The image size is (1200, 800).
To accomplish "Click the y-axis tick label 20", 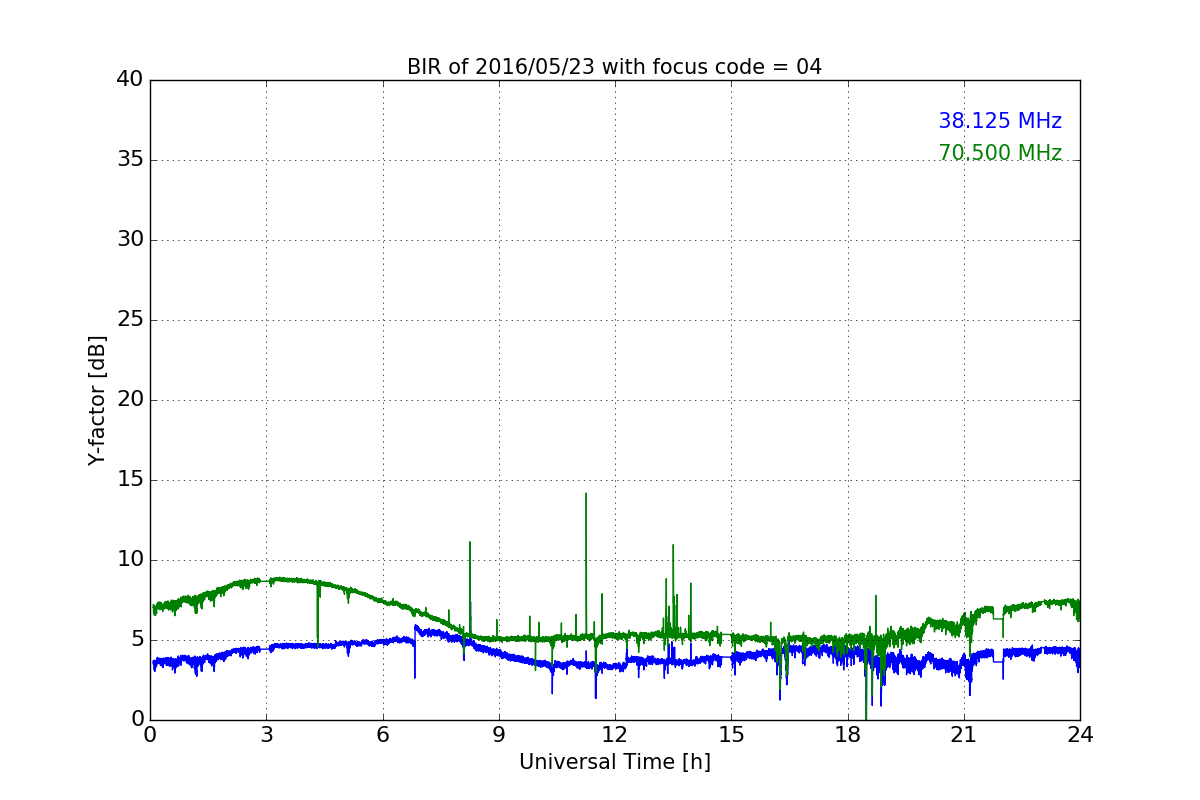I will tap(130, 400).
